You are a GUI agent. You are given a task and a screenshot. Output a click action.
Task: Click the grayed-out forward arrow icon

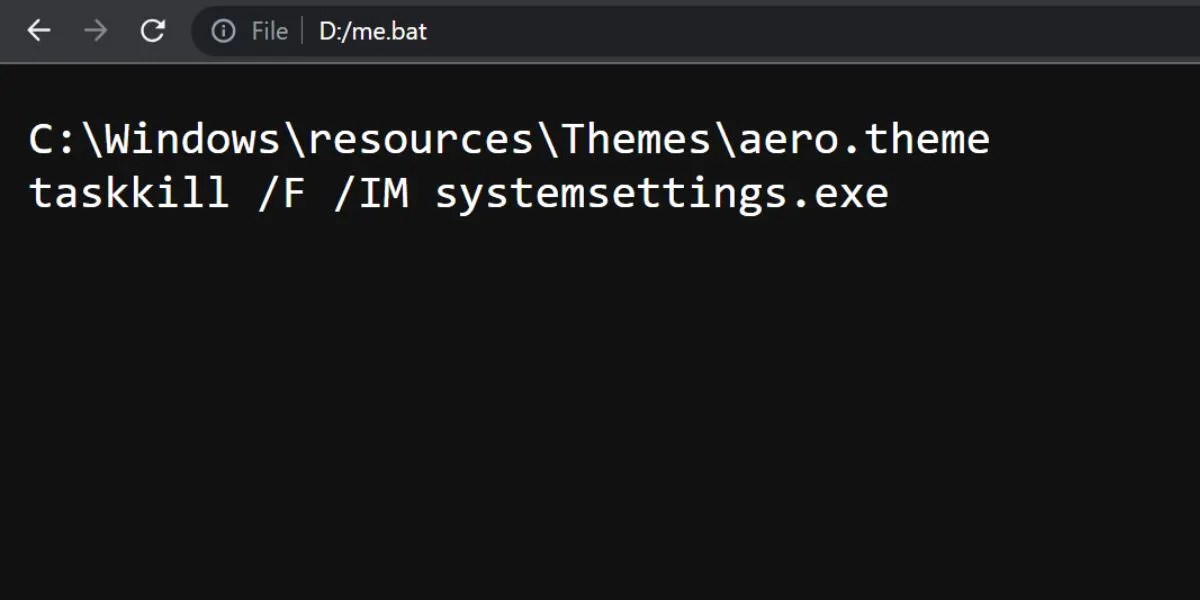click(x=96, y=30)
